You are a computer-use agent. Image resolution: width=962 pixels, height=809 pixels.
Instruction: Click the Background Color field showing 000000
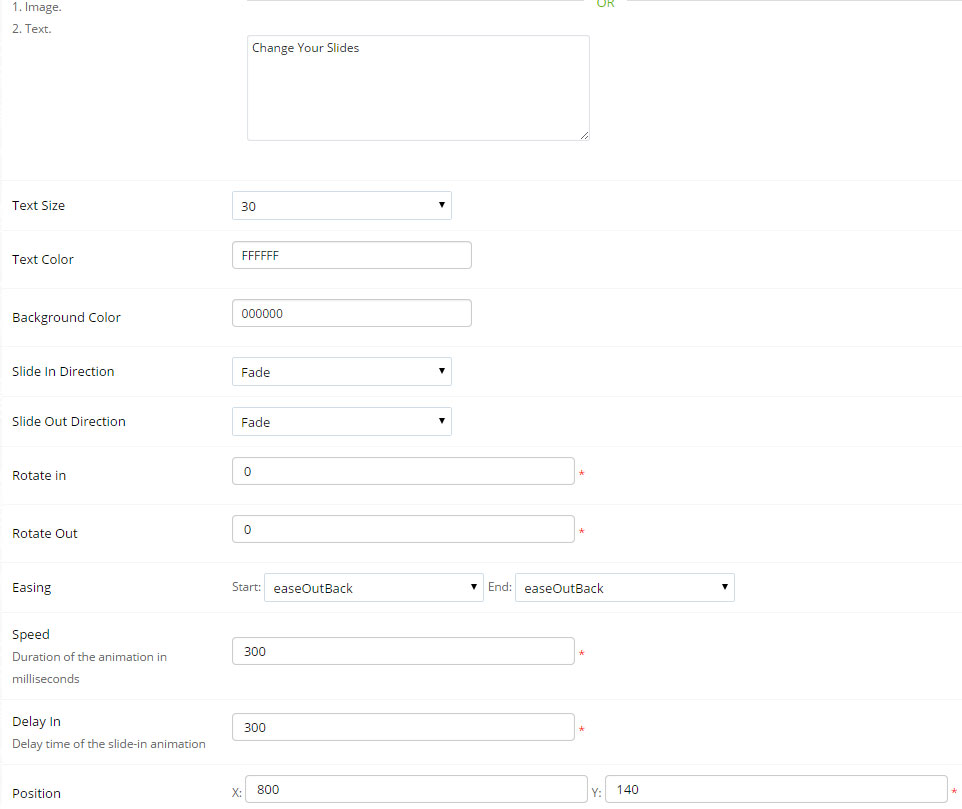tap(351, 314)
